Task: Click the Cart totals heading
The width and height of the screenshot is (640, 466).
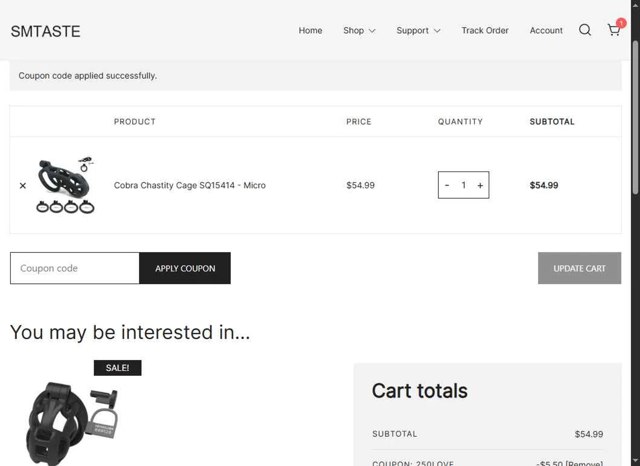Action: (420, 391)
